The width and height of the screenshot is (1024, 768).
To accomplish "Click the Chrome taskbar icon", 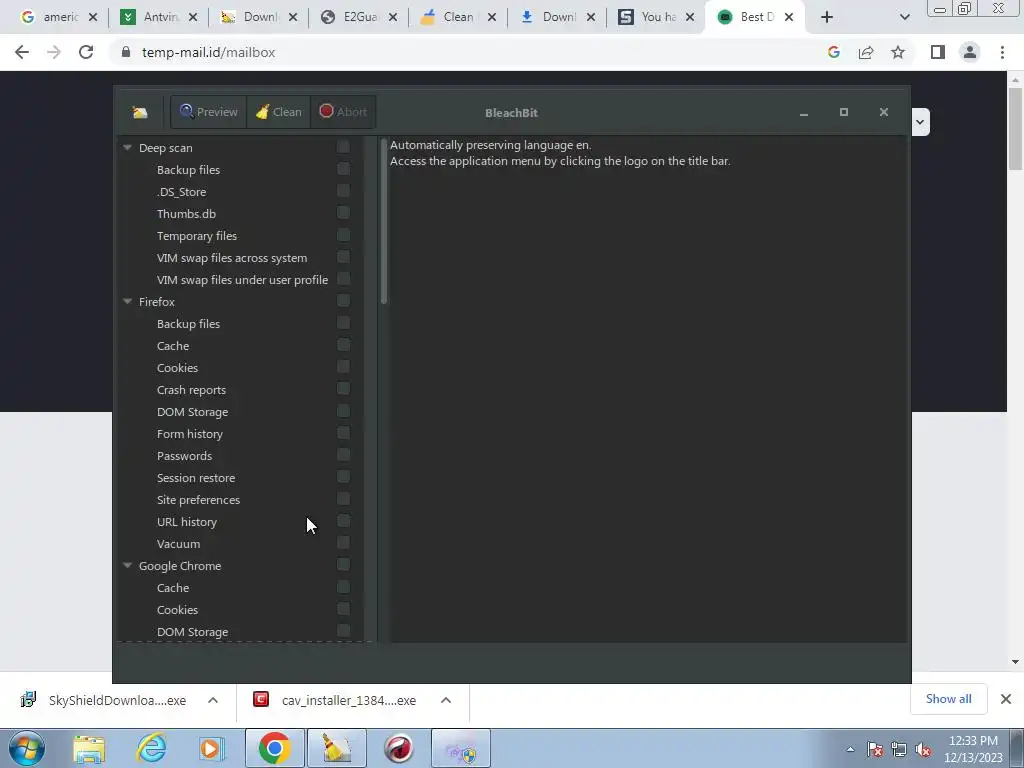I will pos(274,748).
